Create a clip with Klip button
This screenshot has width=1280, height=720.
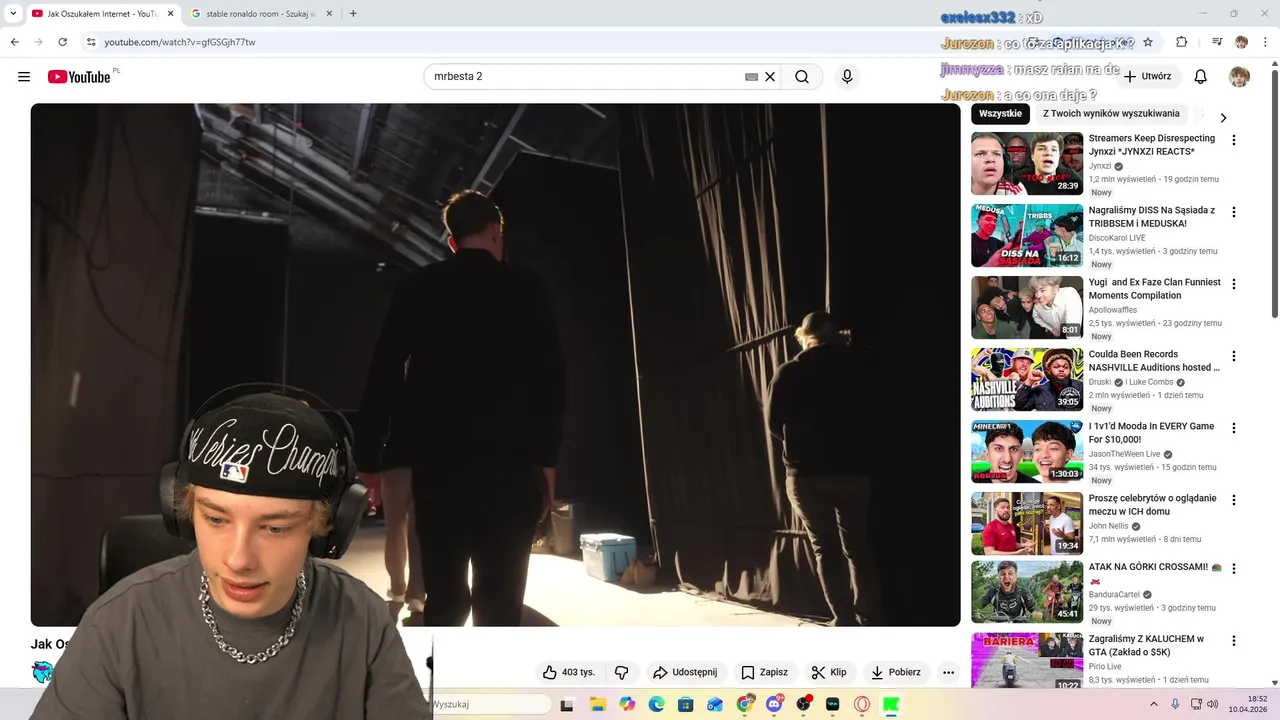click(829, 672)
